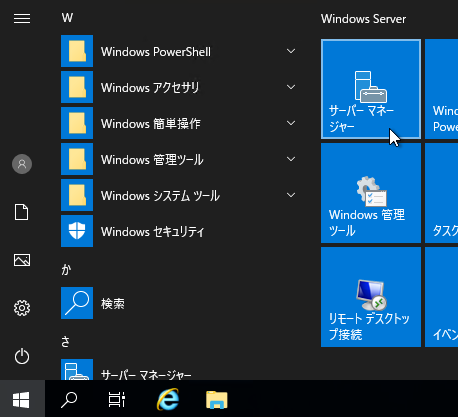Select the Windows セキュリティ text label
Image resolution: width=458 pixels, height=417 pixels.
pyautogui.click(x=153, y=232)
